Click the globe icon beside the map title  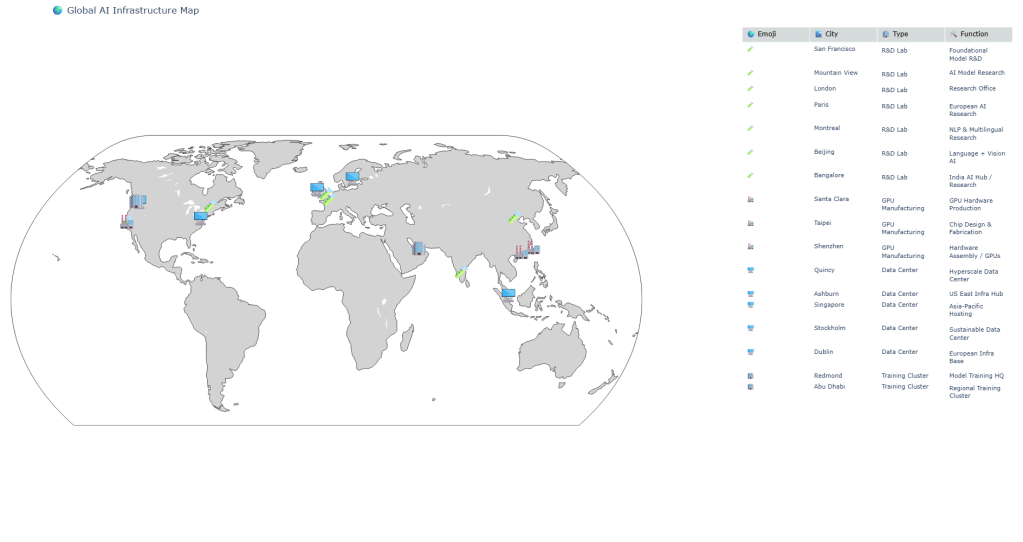point(57,10)
